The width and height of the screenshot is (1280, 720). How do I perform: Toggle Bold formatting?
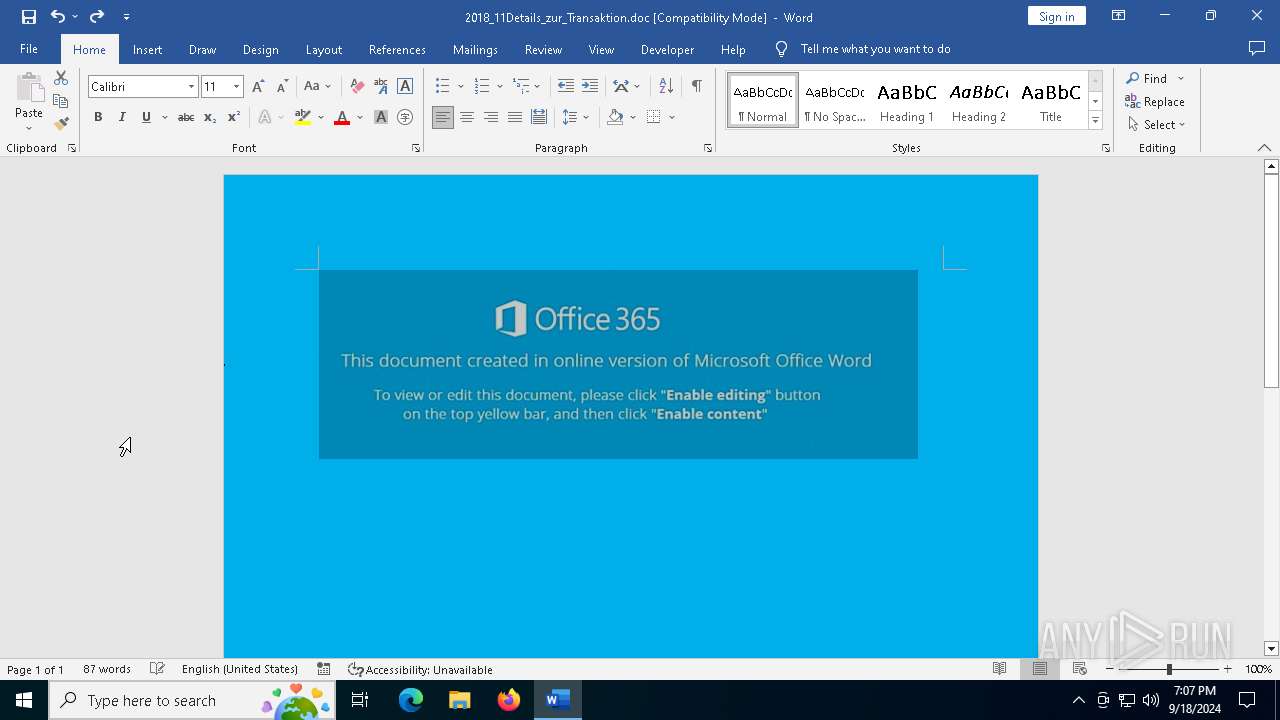click(x=98, y=117)
